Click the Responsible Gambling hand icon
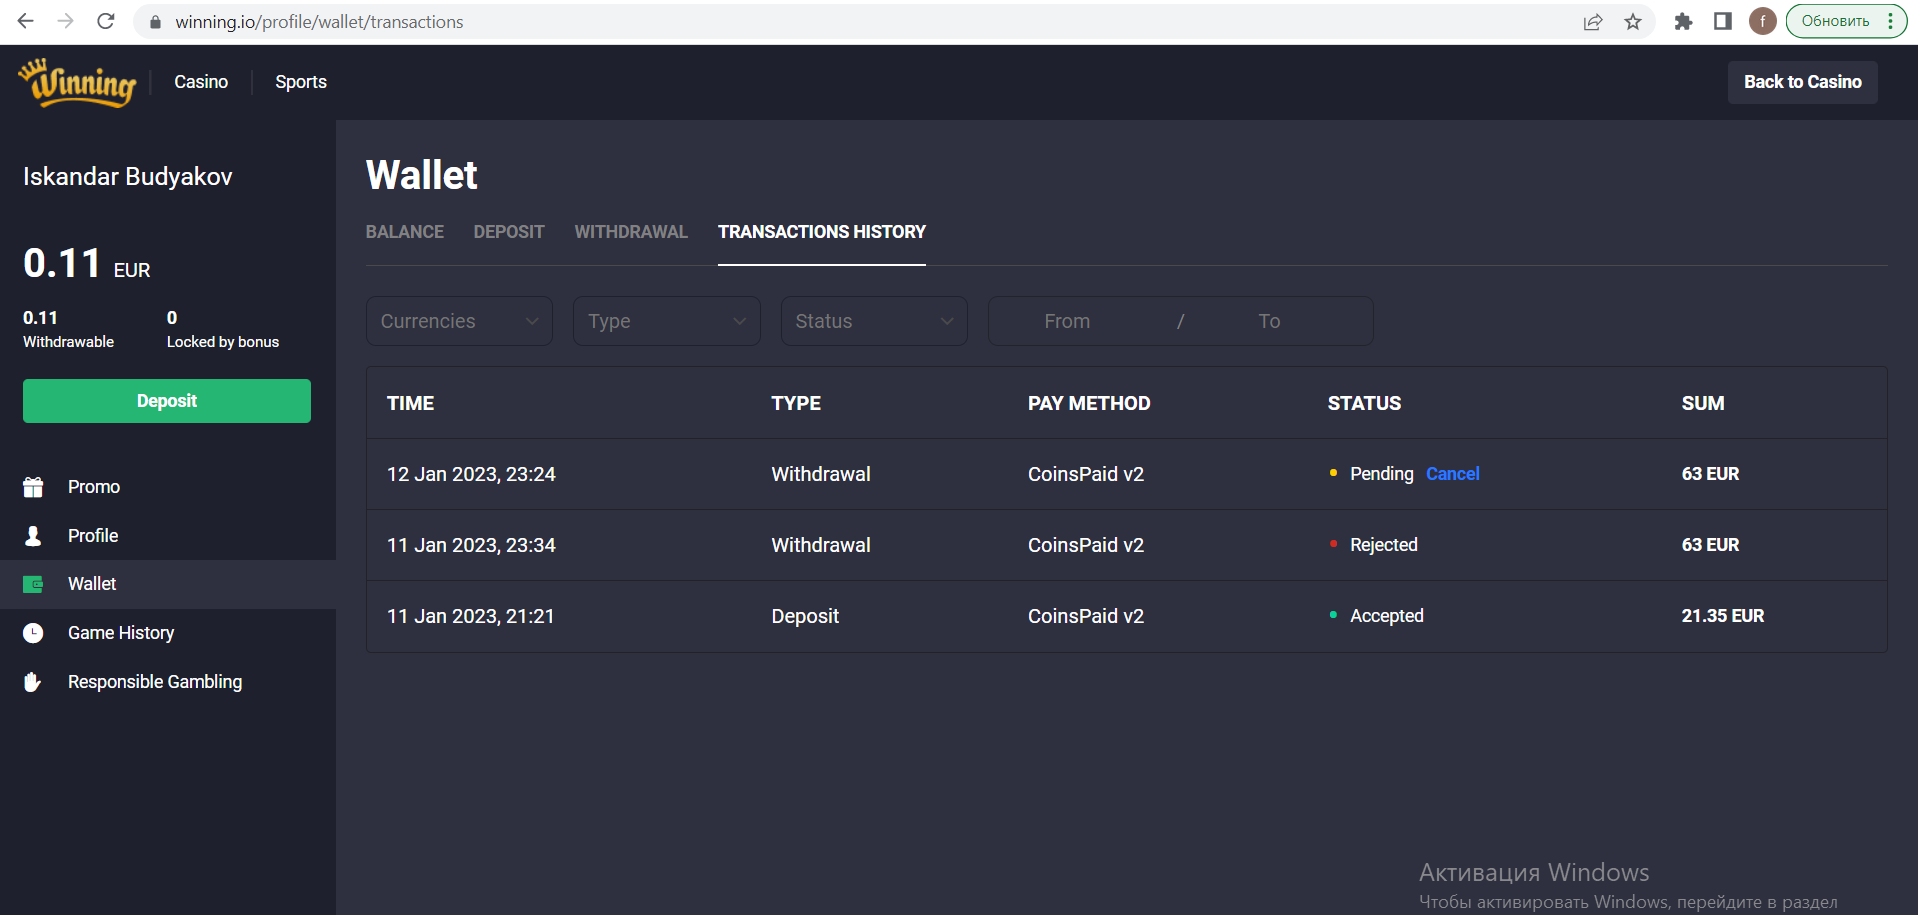 (x=33, y=682)
